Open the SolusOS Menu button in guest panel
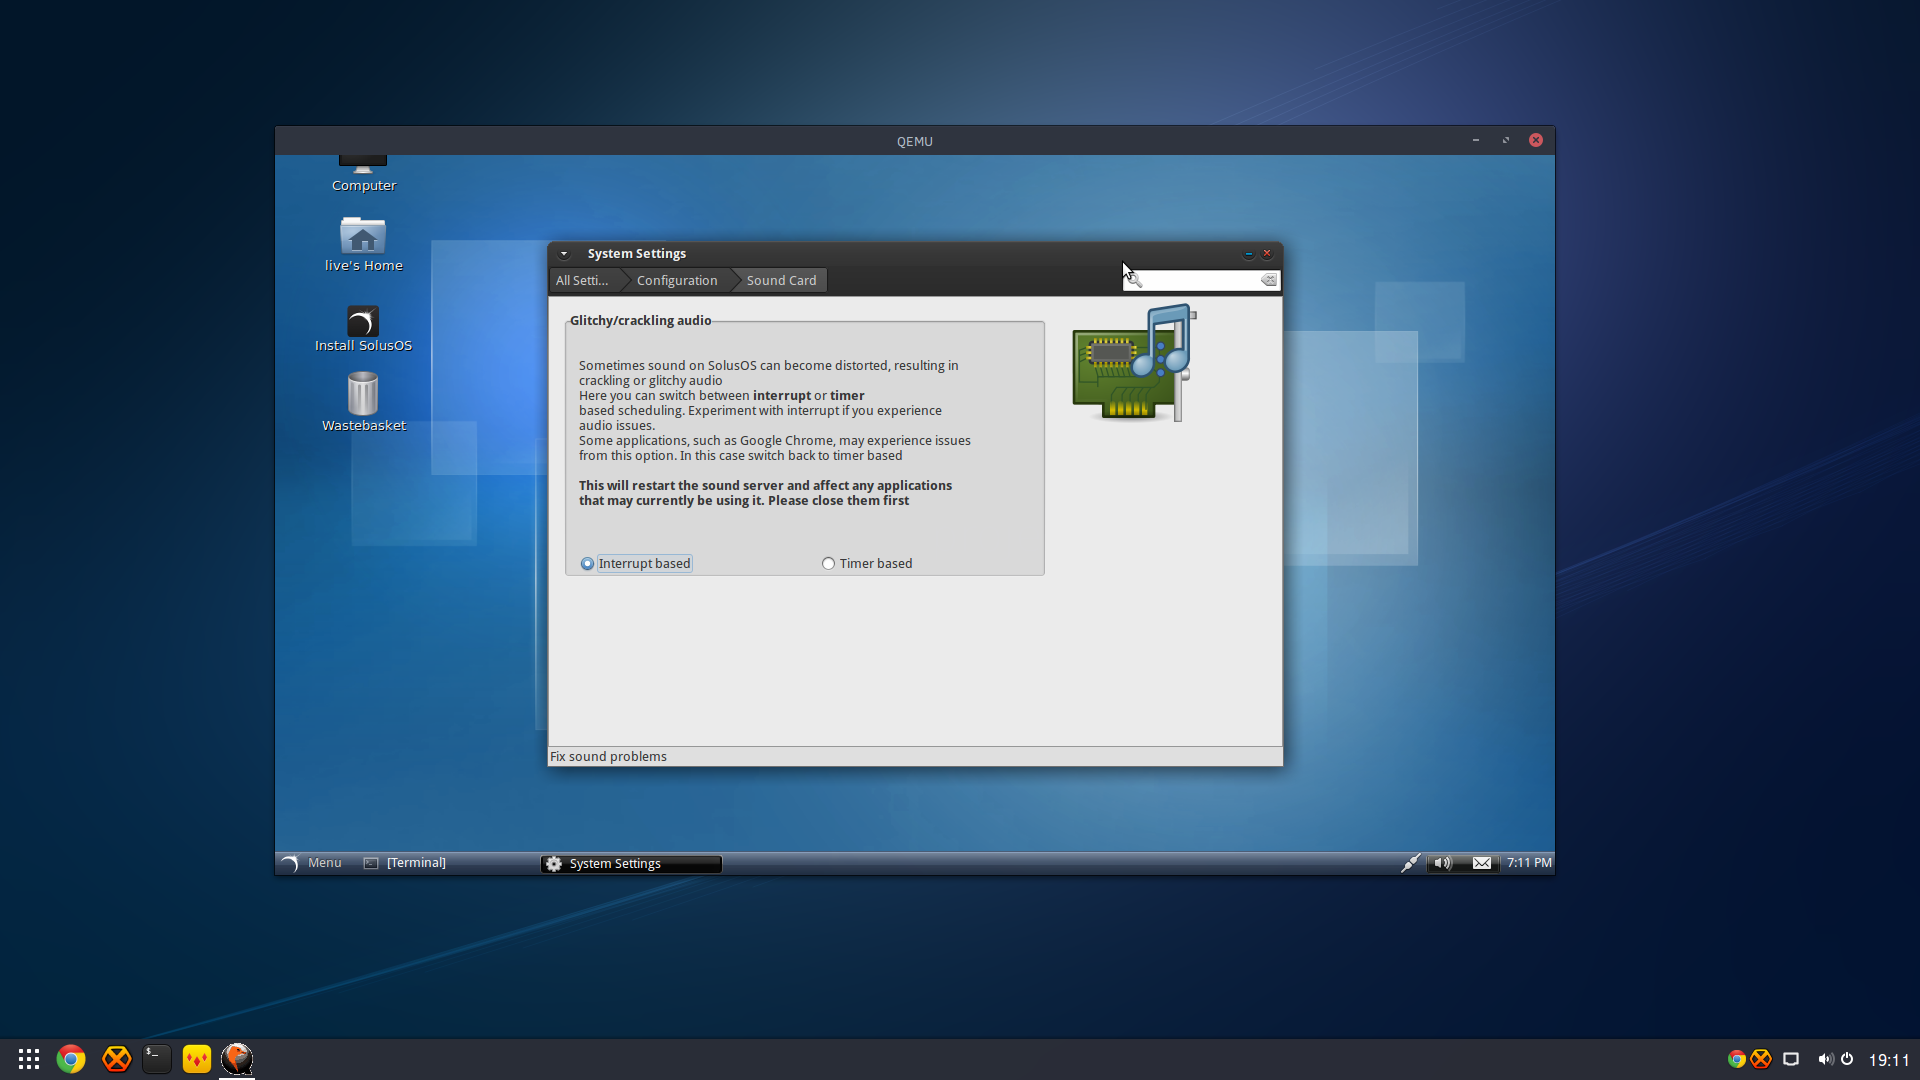Screen dimensions: 1920x1080 312,863
